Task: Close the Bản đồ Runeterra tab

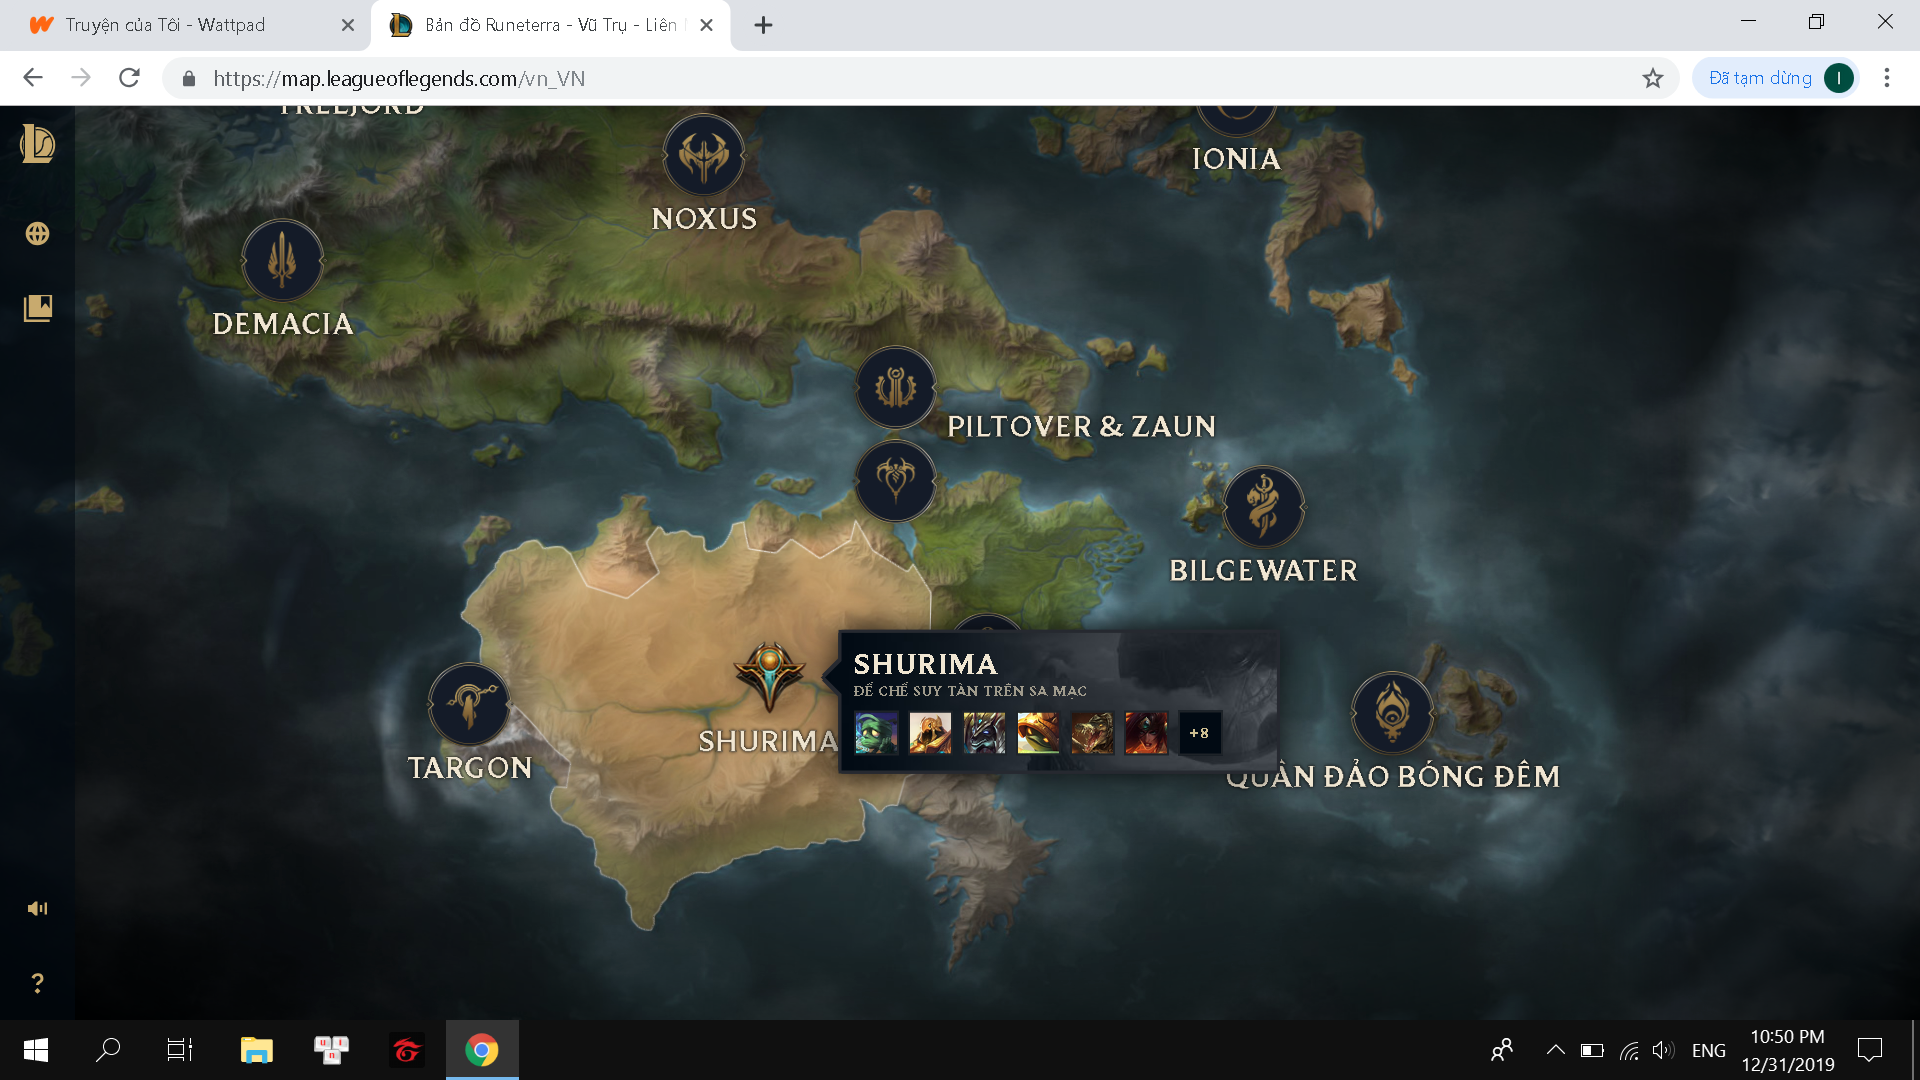Action: pyautogui.click(x=706, y=25)
